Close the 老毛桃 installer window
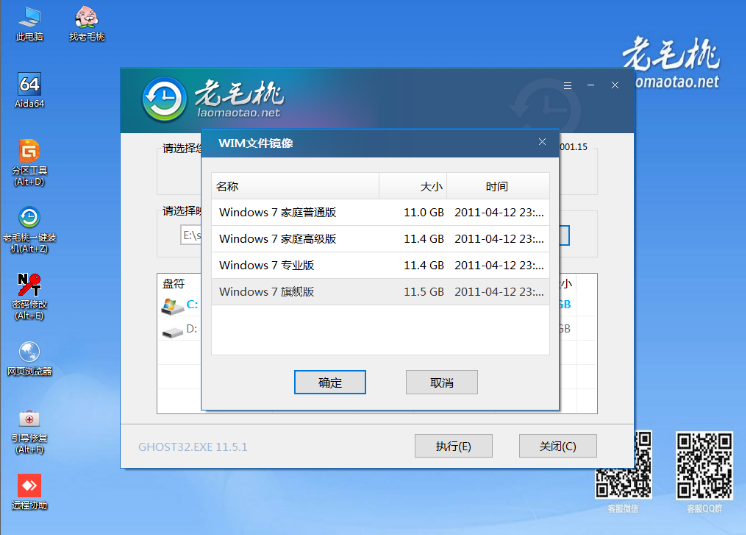Screen dimensions: 746x535 click(x=615, y=86)
